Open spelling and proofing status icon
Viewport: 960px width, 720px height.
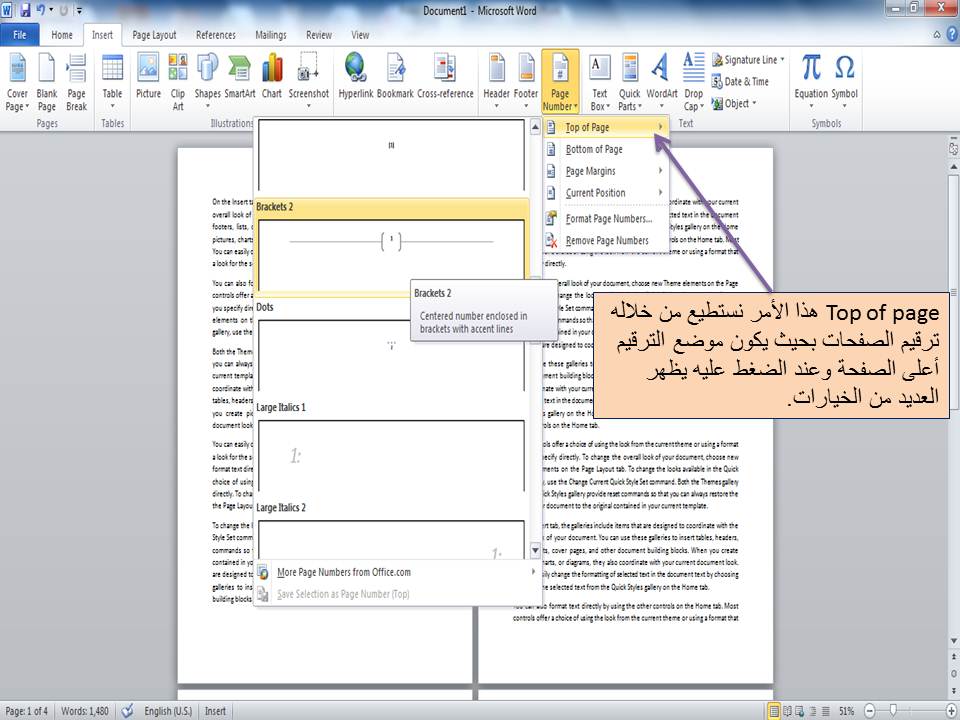click(x=127, y=711)
